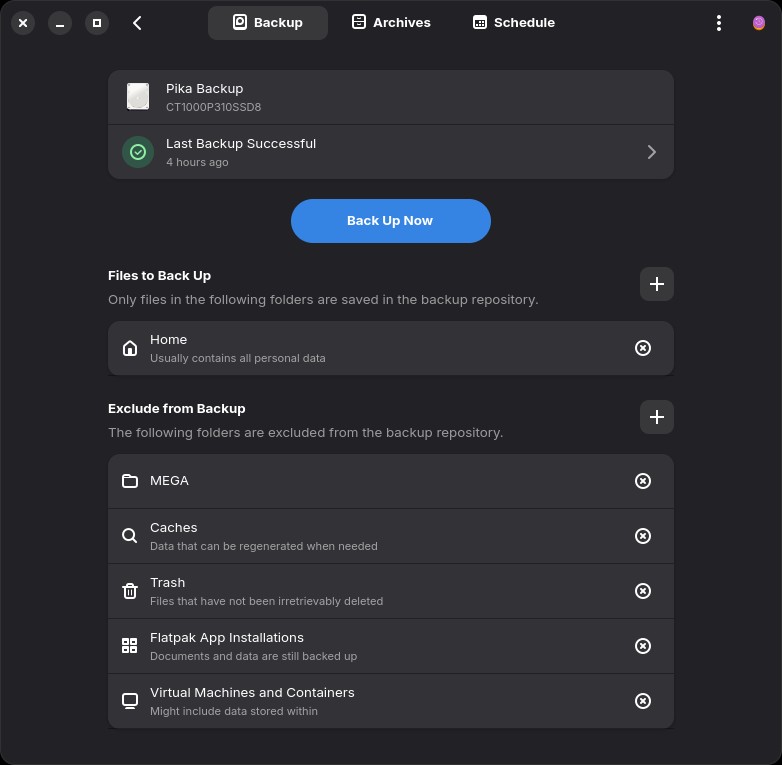This screenshot has height=765, width=782.
Task: Remove Trash exclusion rule
Action: (x=643, y=591)
